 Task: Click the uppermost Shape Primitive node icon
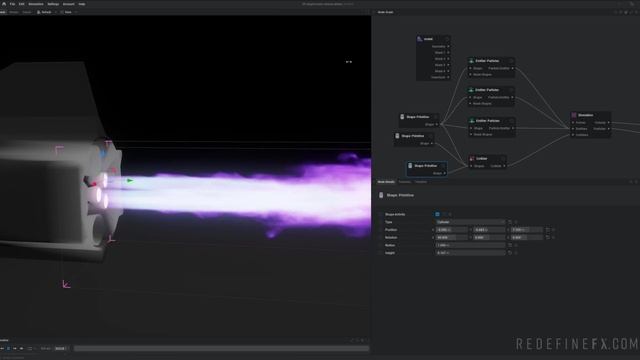(x=402, y=117)
